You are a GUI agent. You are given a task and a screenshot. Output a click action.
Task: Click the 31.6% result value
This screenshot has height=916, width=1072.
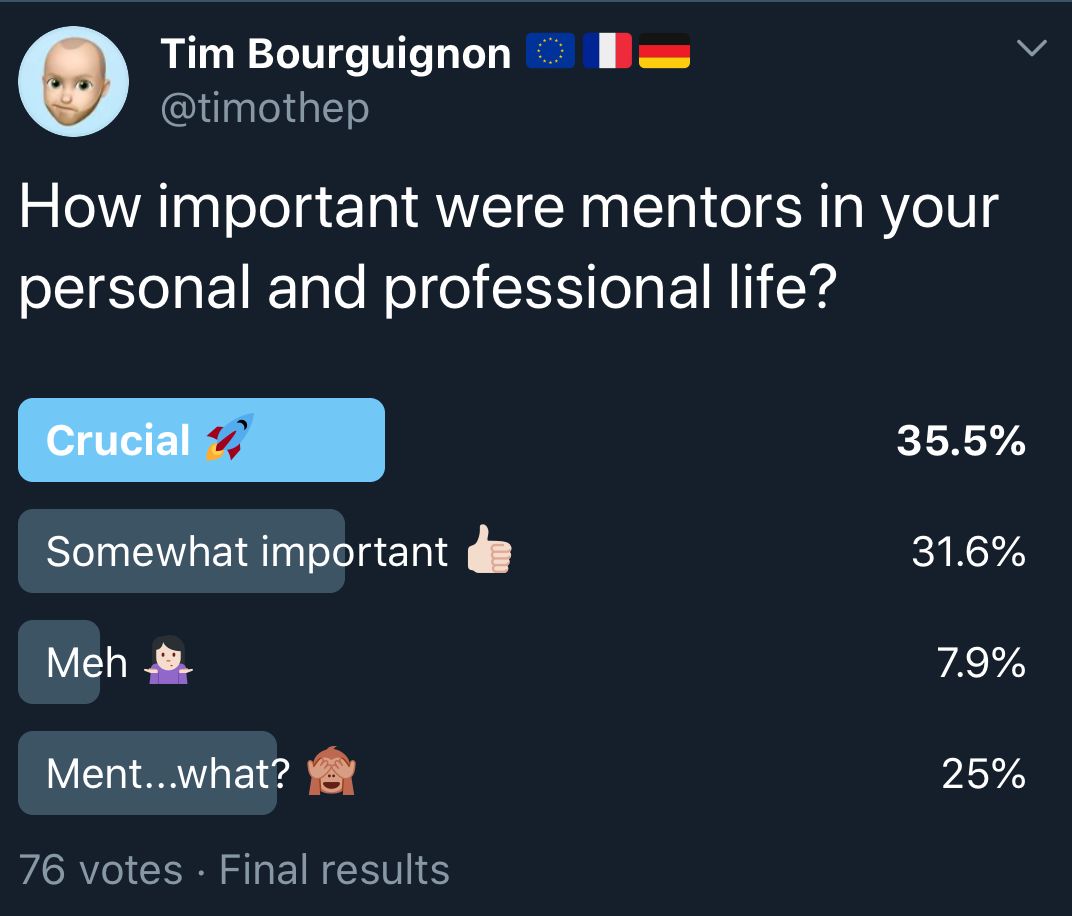968,551
